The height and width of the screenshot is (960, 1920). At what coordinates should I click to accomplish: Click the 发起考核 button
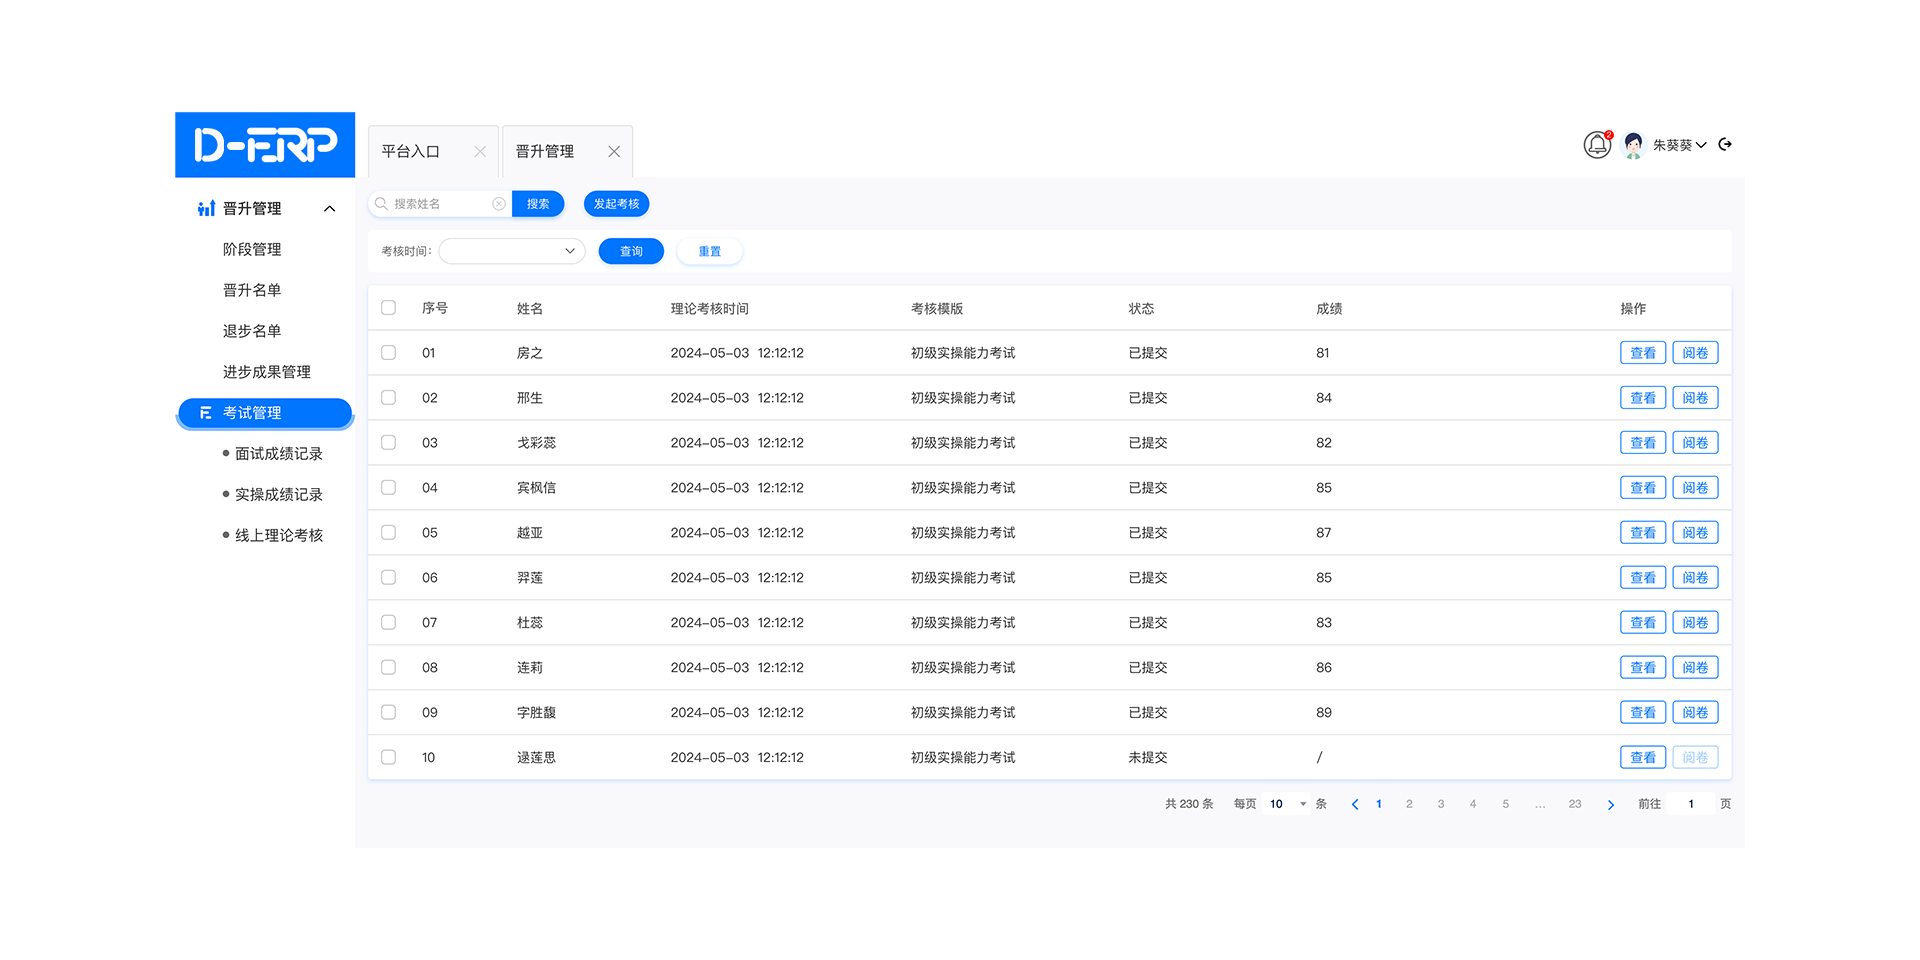pyautogui.click(x=615, y=203)
